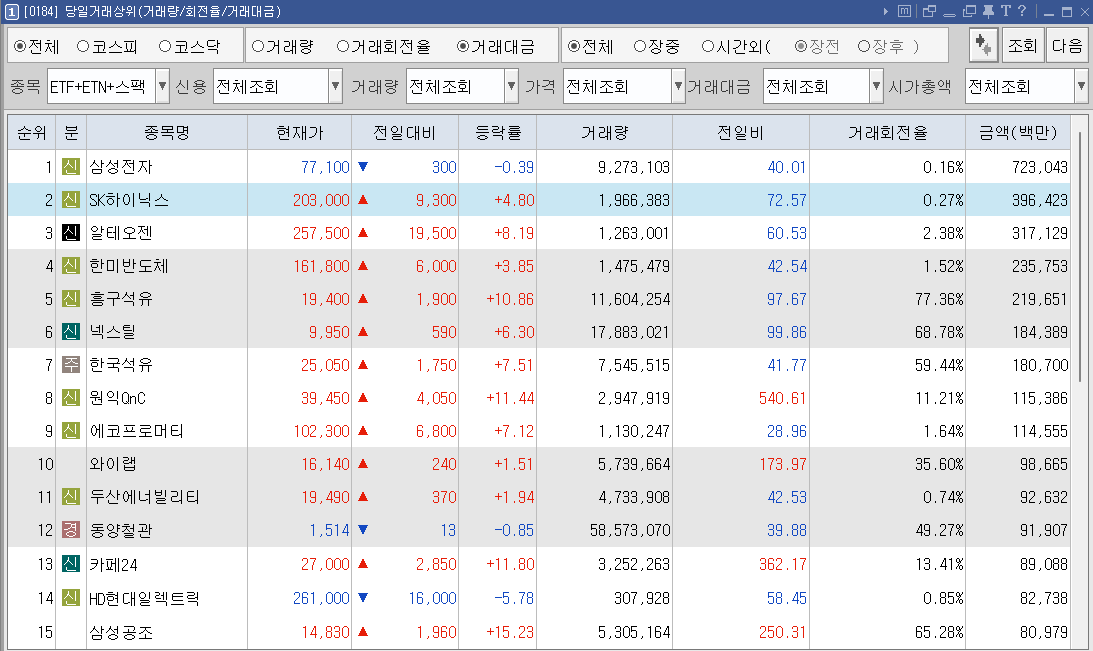Open the 가격 filter dropdown
The image size is (1093, 651).
click(x=624, y=86)
